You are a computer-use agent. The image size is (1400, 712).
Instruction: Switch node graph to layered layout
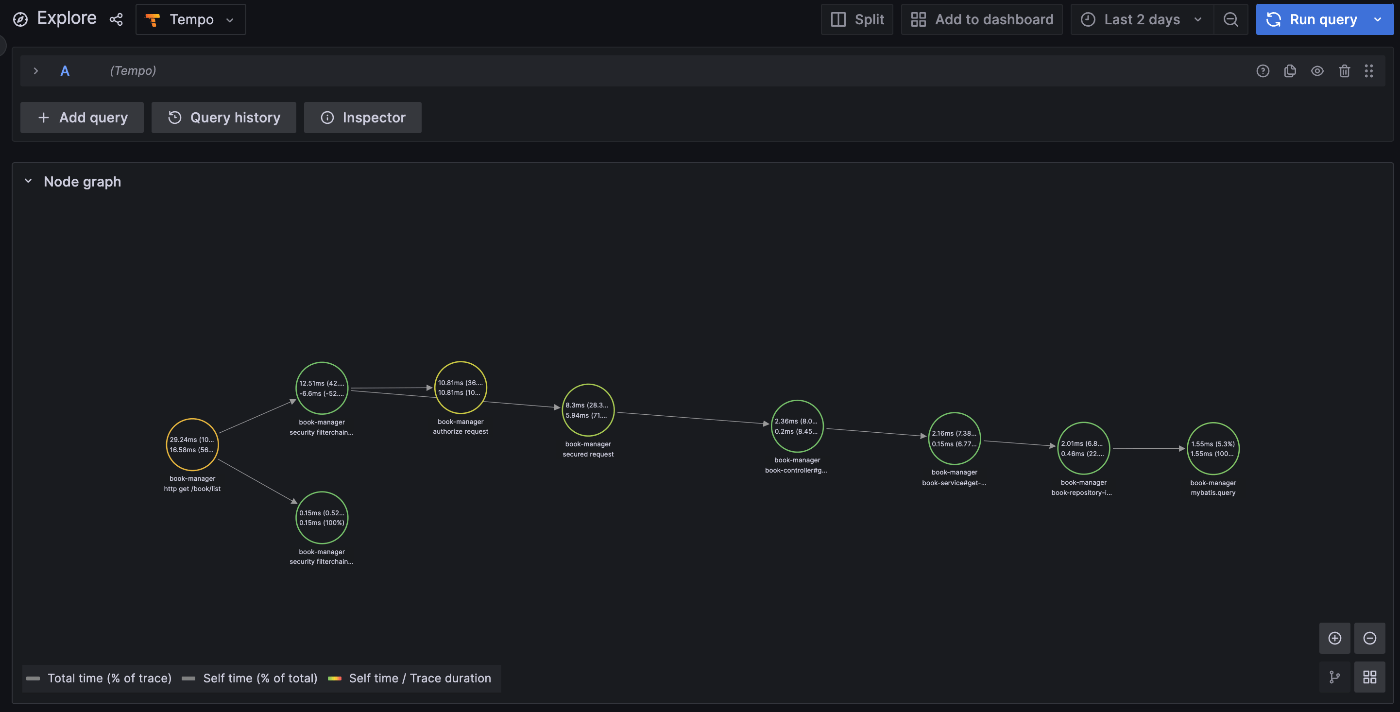click(1335, 677)
